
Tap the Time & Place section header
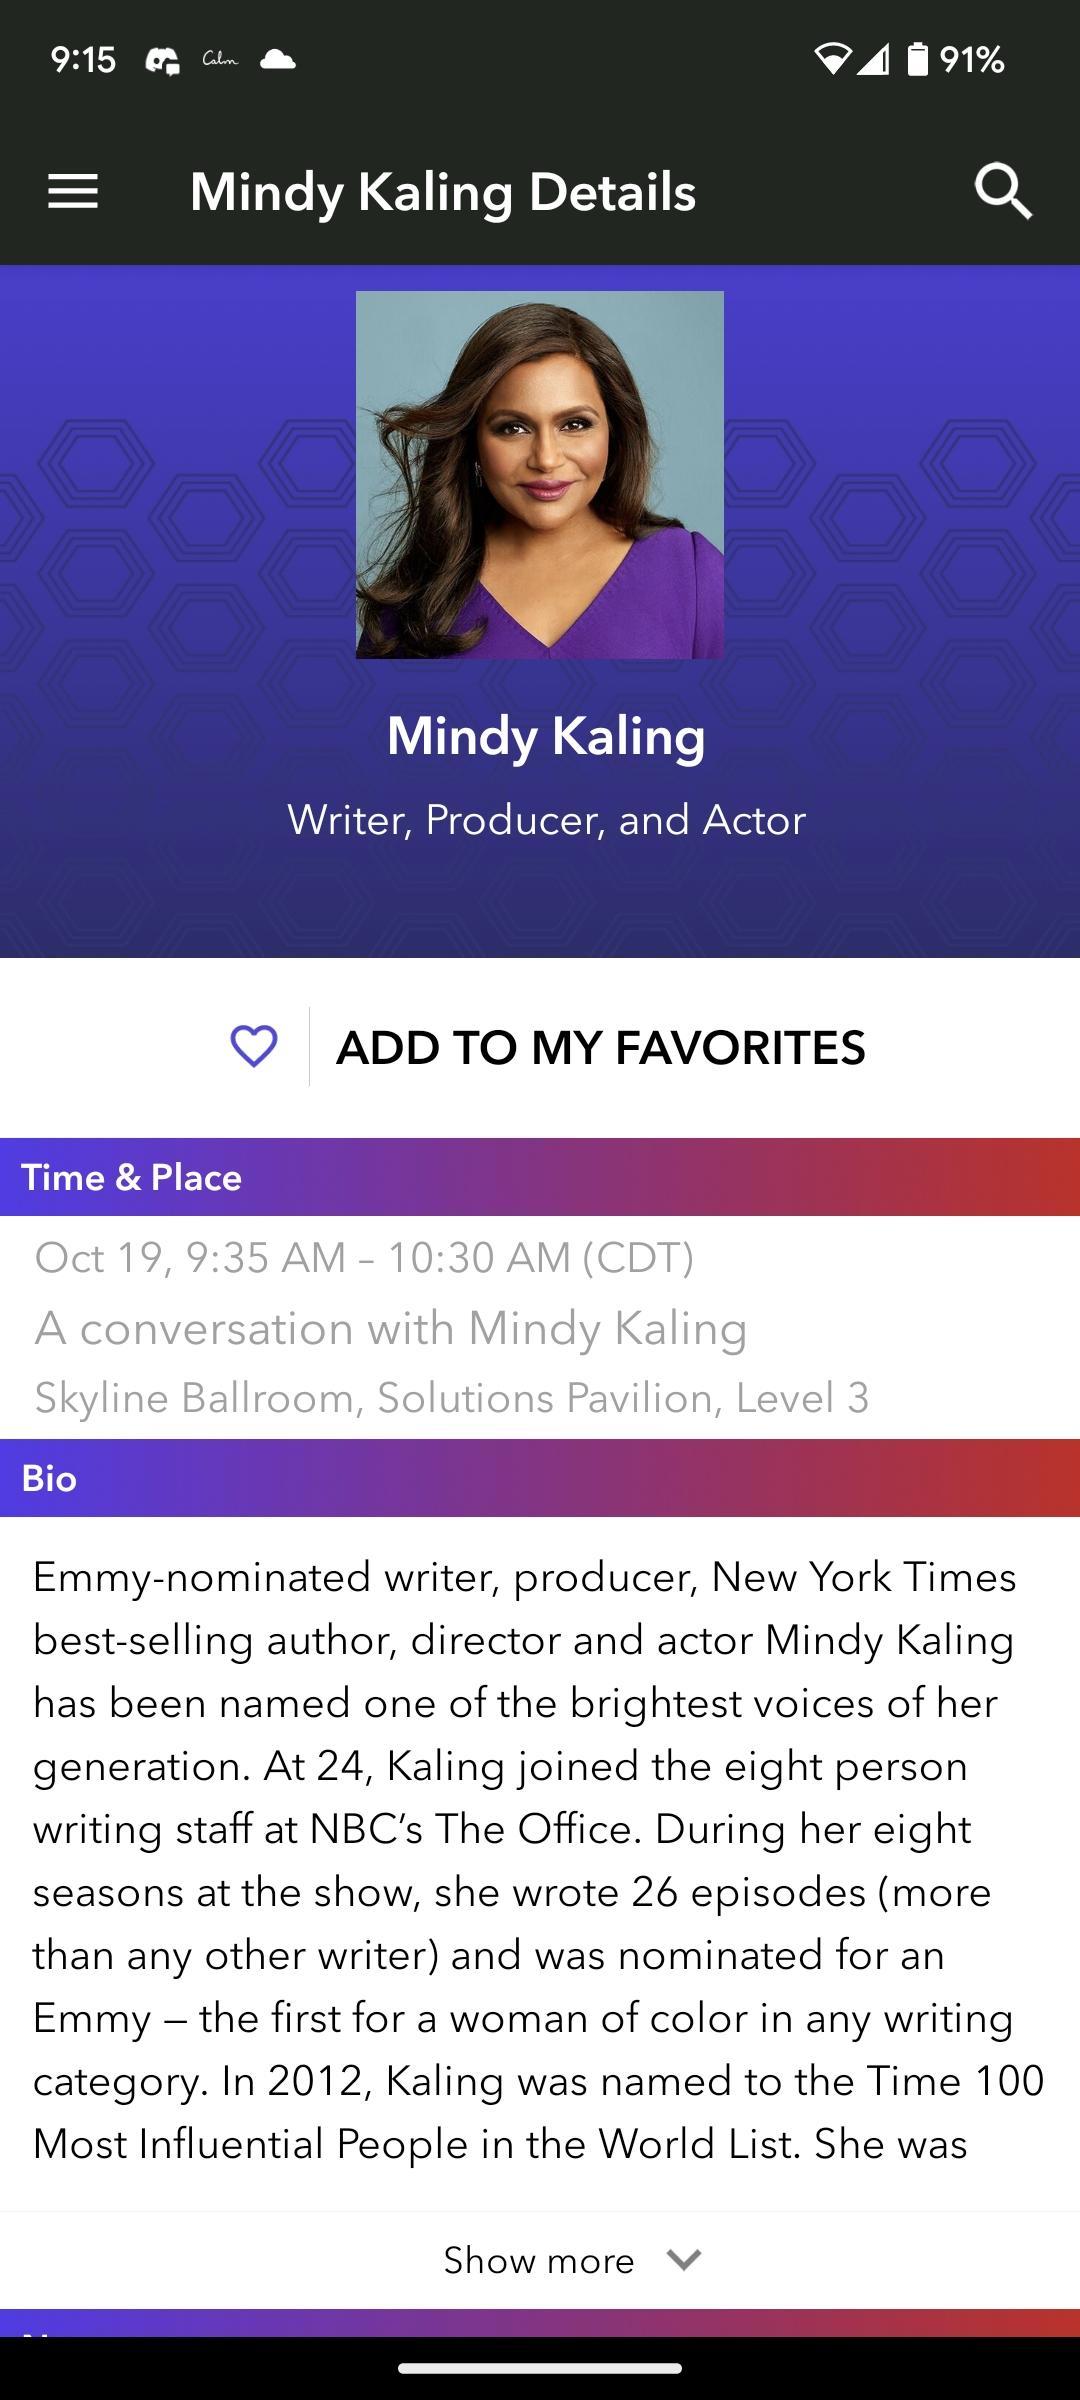[131, 1177]
